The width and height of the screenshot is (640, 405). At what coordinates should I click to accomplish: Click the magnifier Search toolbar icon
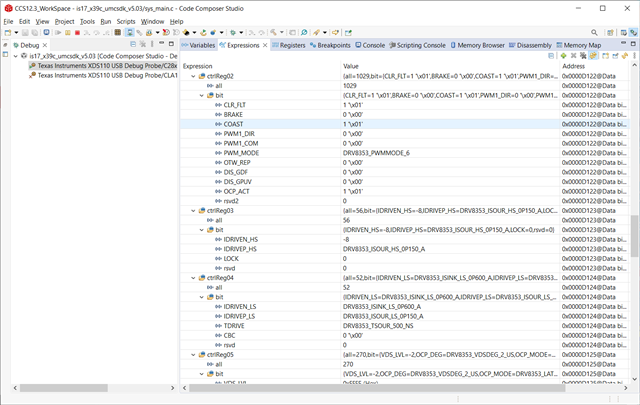(304, 32)
